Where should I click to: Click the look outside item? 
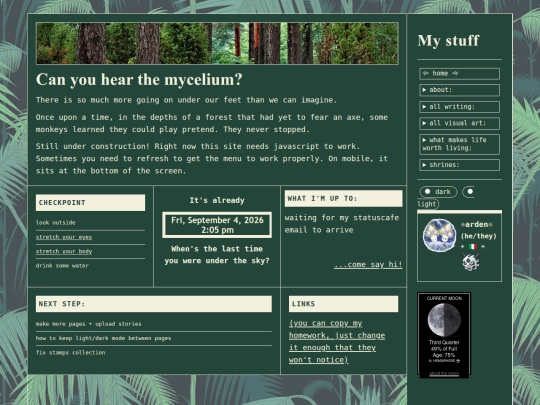55,222
